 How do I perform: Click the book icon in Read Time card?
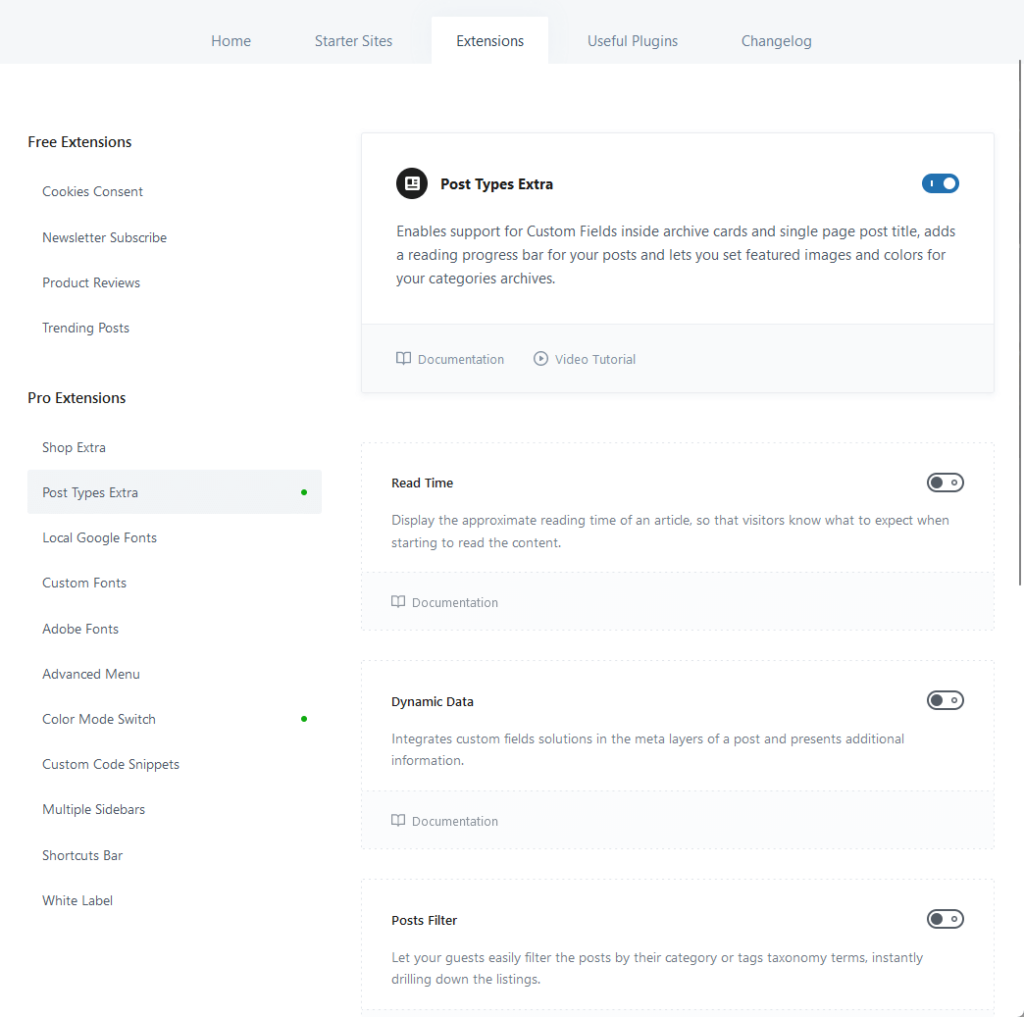coord(398,602)
